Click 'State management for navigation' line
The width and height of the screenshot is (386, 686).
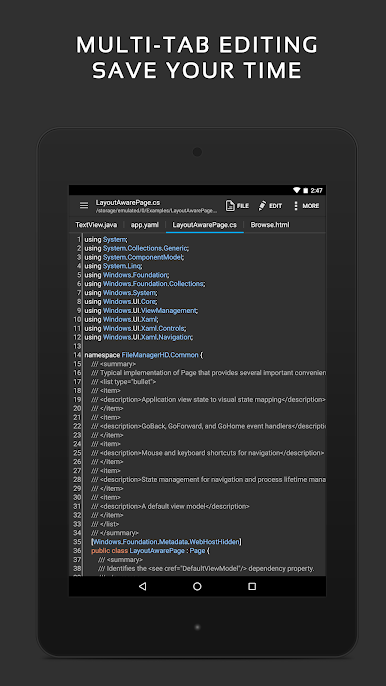click(x=208, y=480)
